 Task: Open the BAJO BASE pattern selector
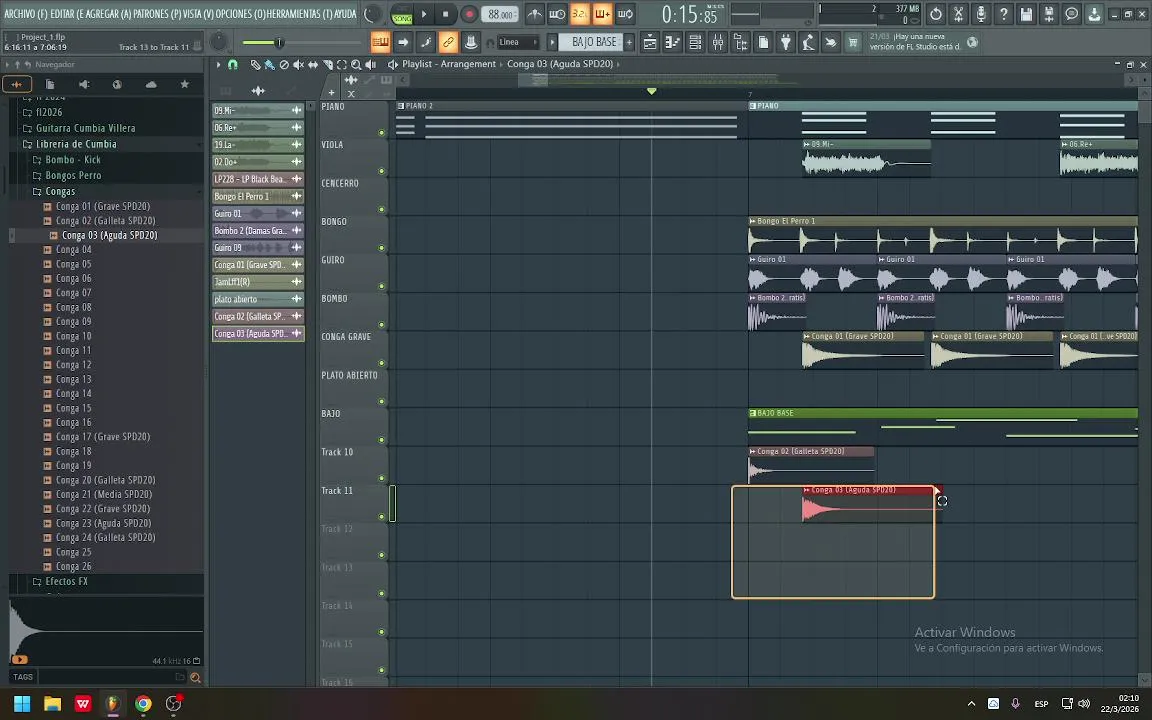pos(594,43)
